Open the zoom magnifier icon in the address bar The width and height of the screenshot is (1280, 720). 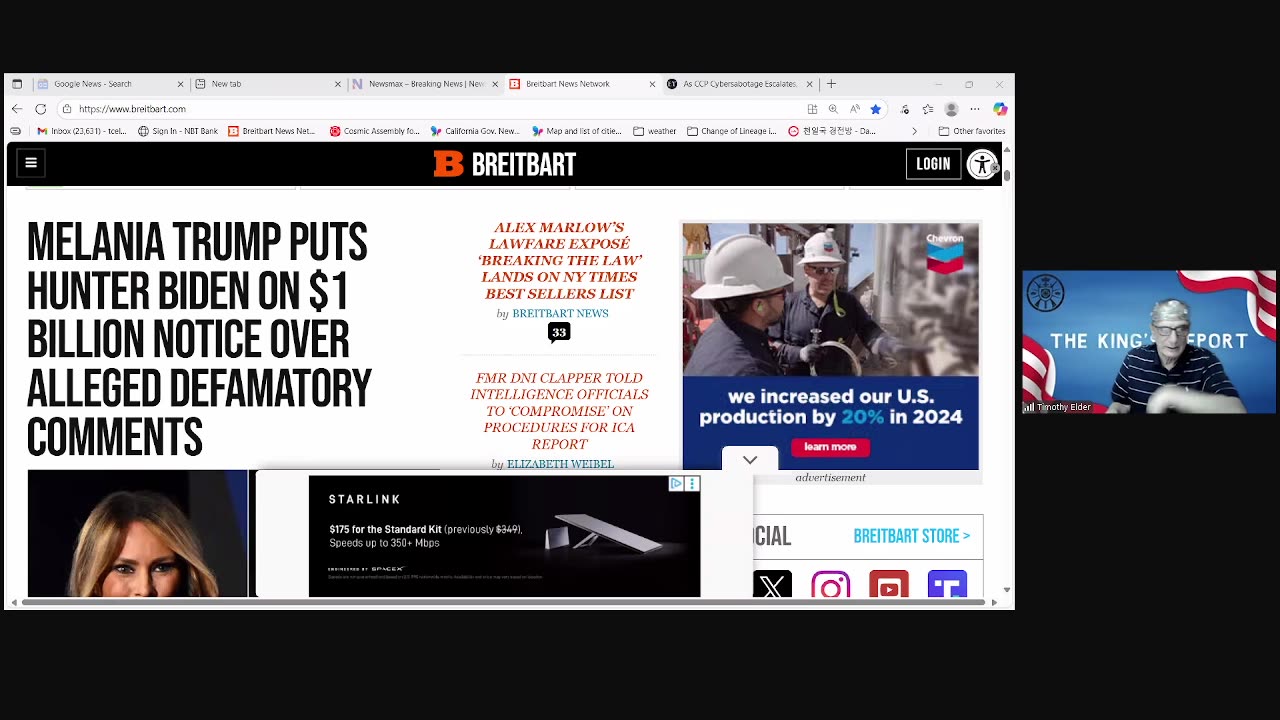coord(833,109)
